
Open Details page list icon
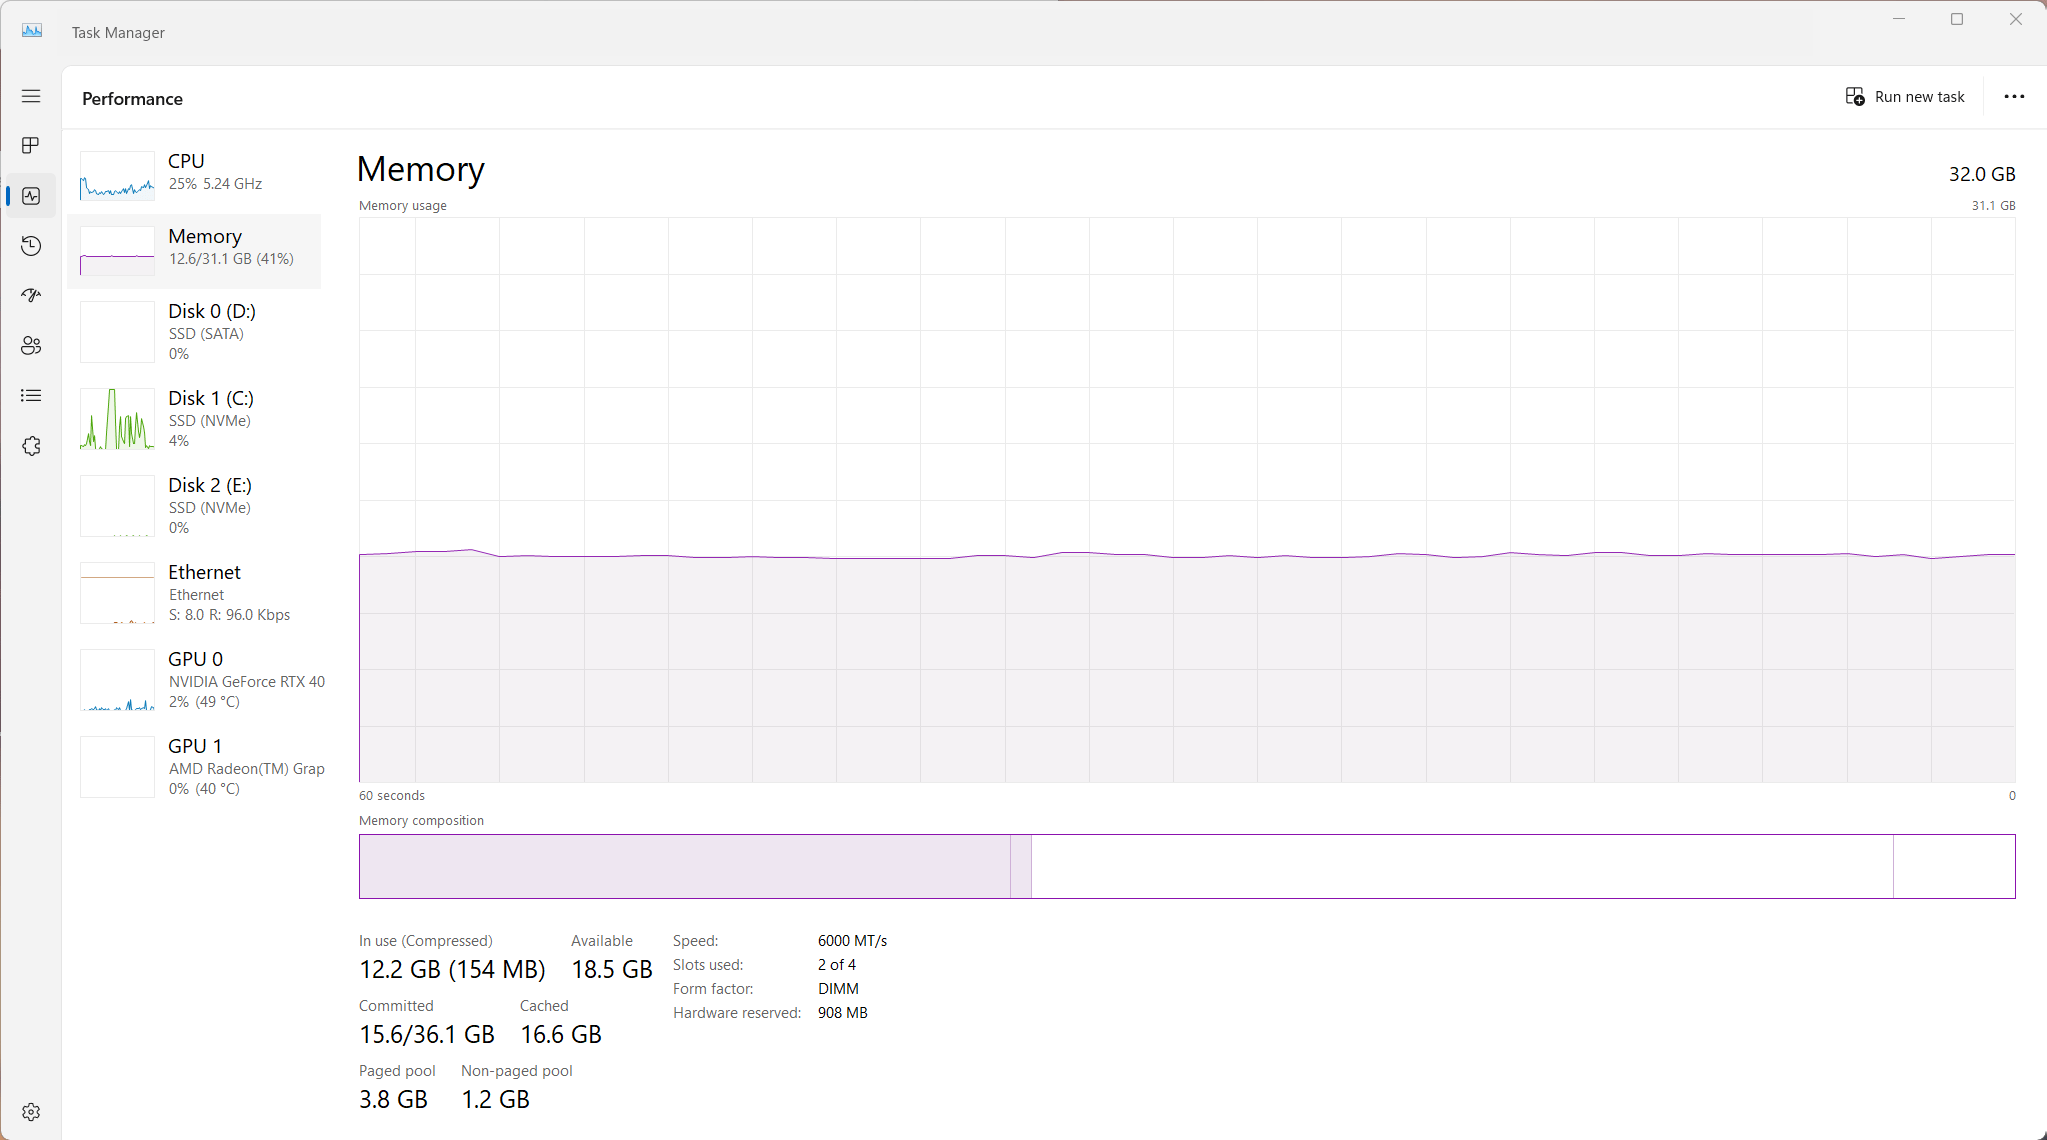coord(31,396)
